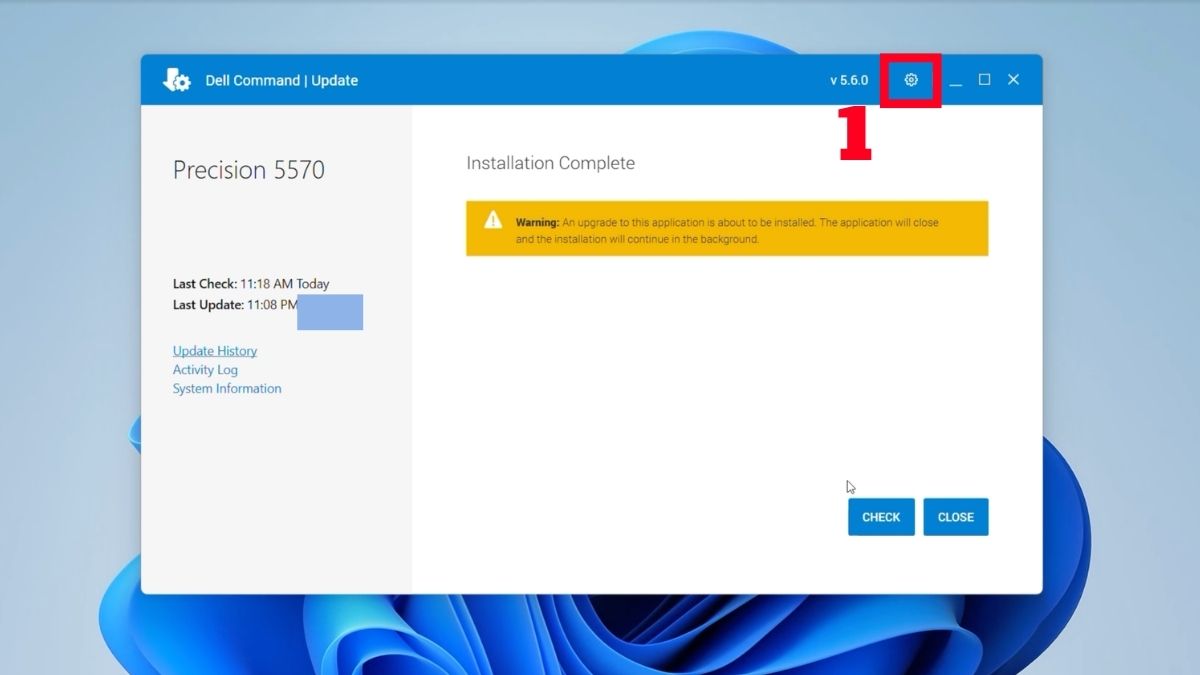
Task: Open settings via the gear icon
Action: (x=911, y=80)
